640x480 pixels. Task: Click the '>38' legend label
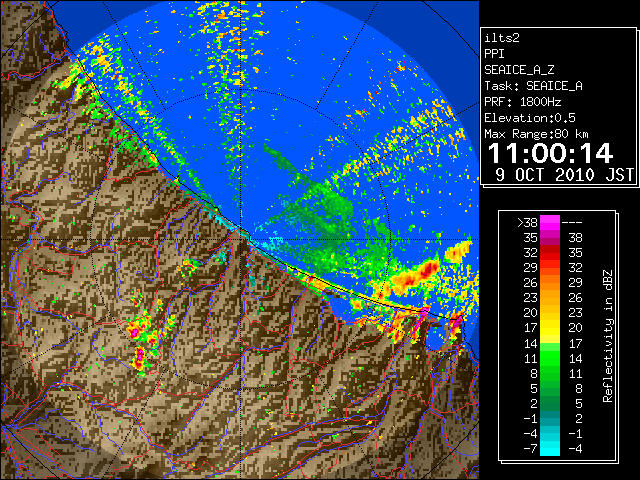527,223
